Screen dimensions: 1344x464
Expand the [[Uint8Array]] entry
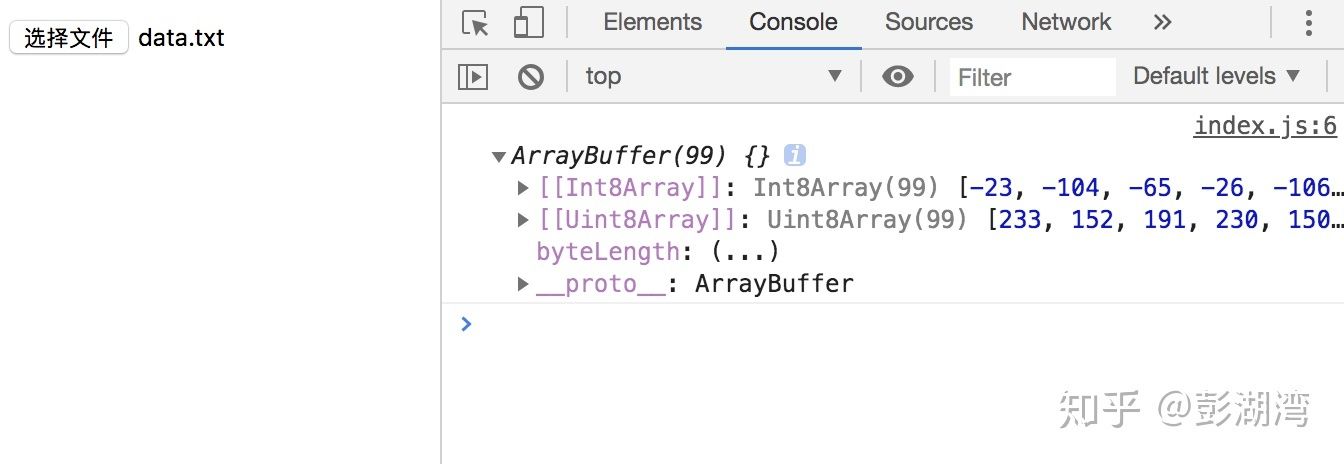pyautogui.click(x=523, y=220)
